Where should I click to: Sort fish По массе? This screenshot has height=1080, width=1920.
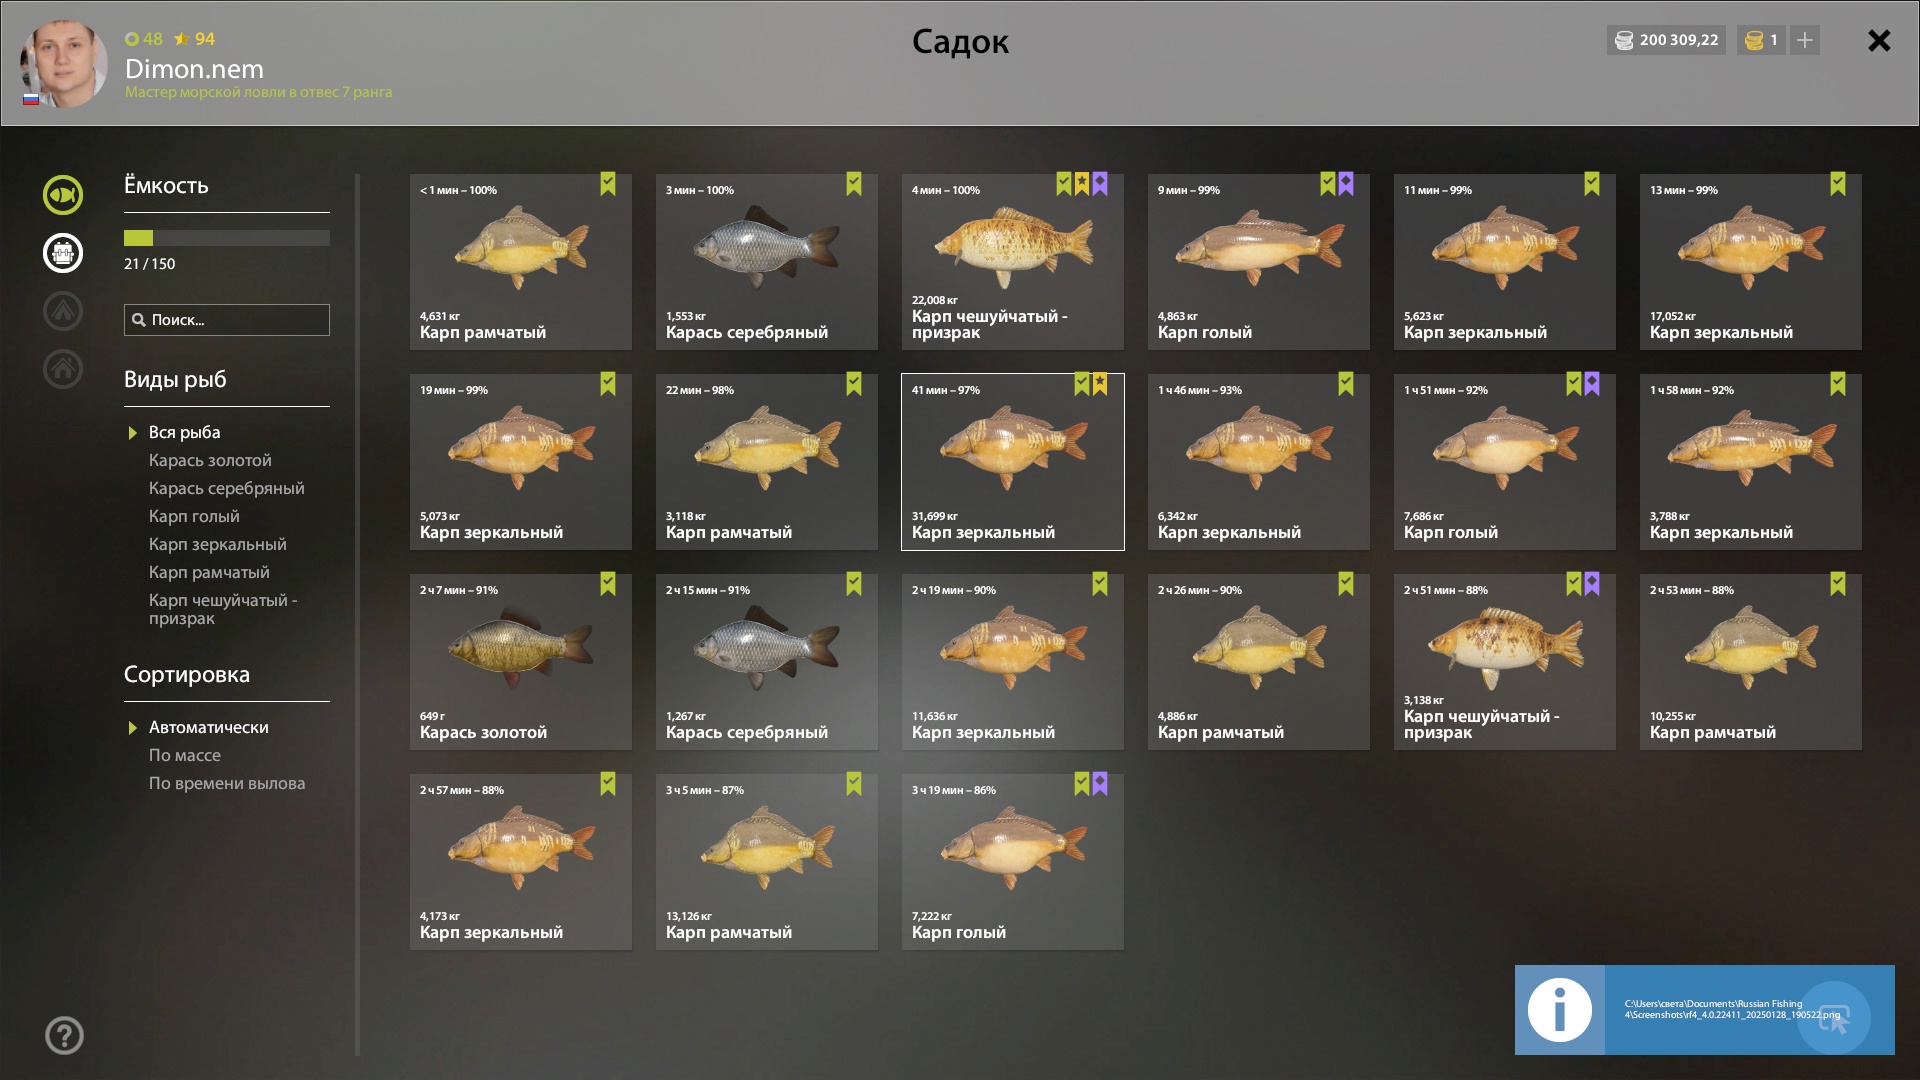(x=185, y=755)
